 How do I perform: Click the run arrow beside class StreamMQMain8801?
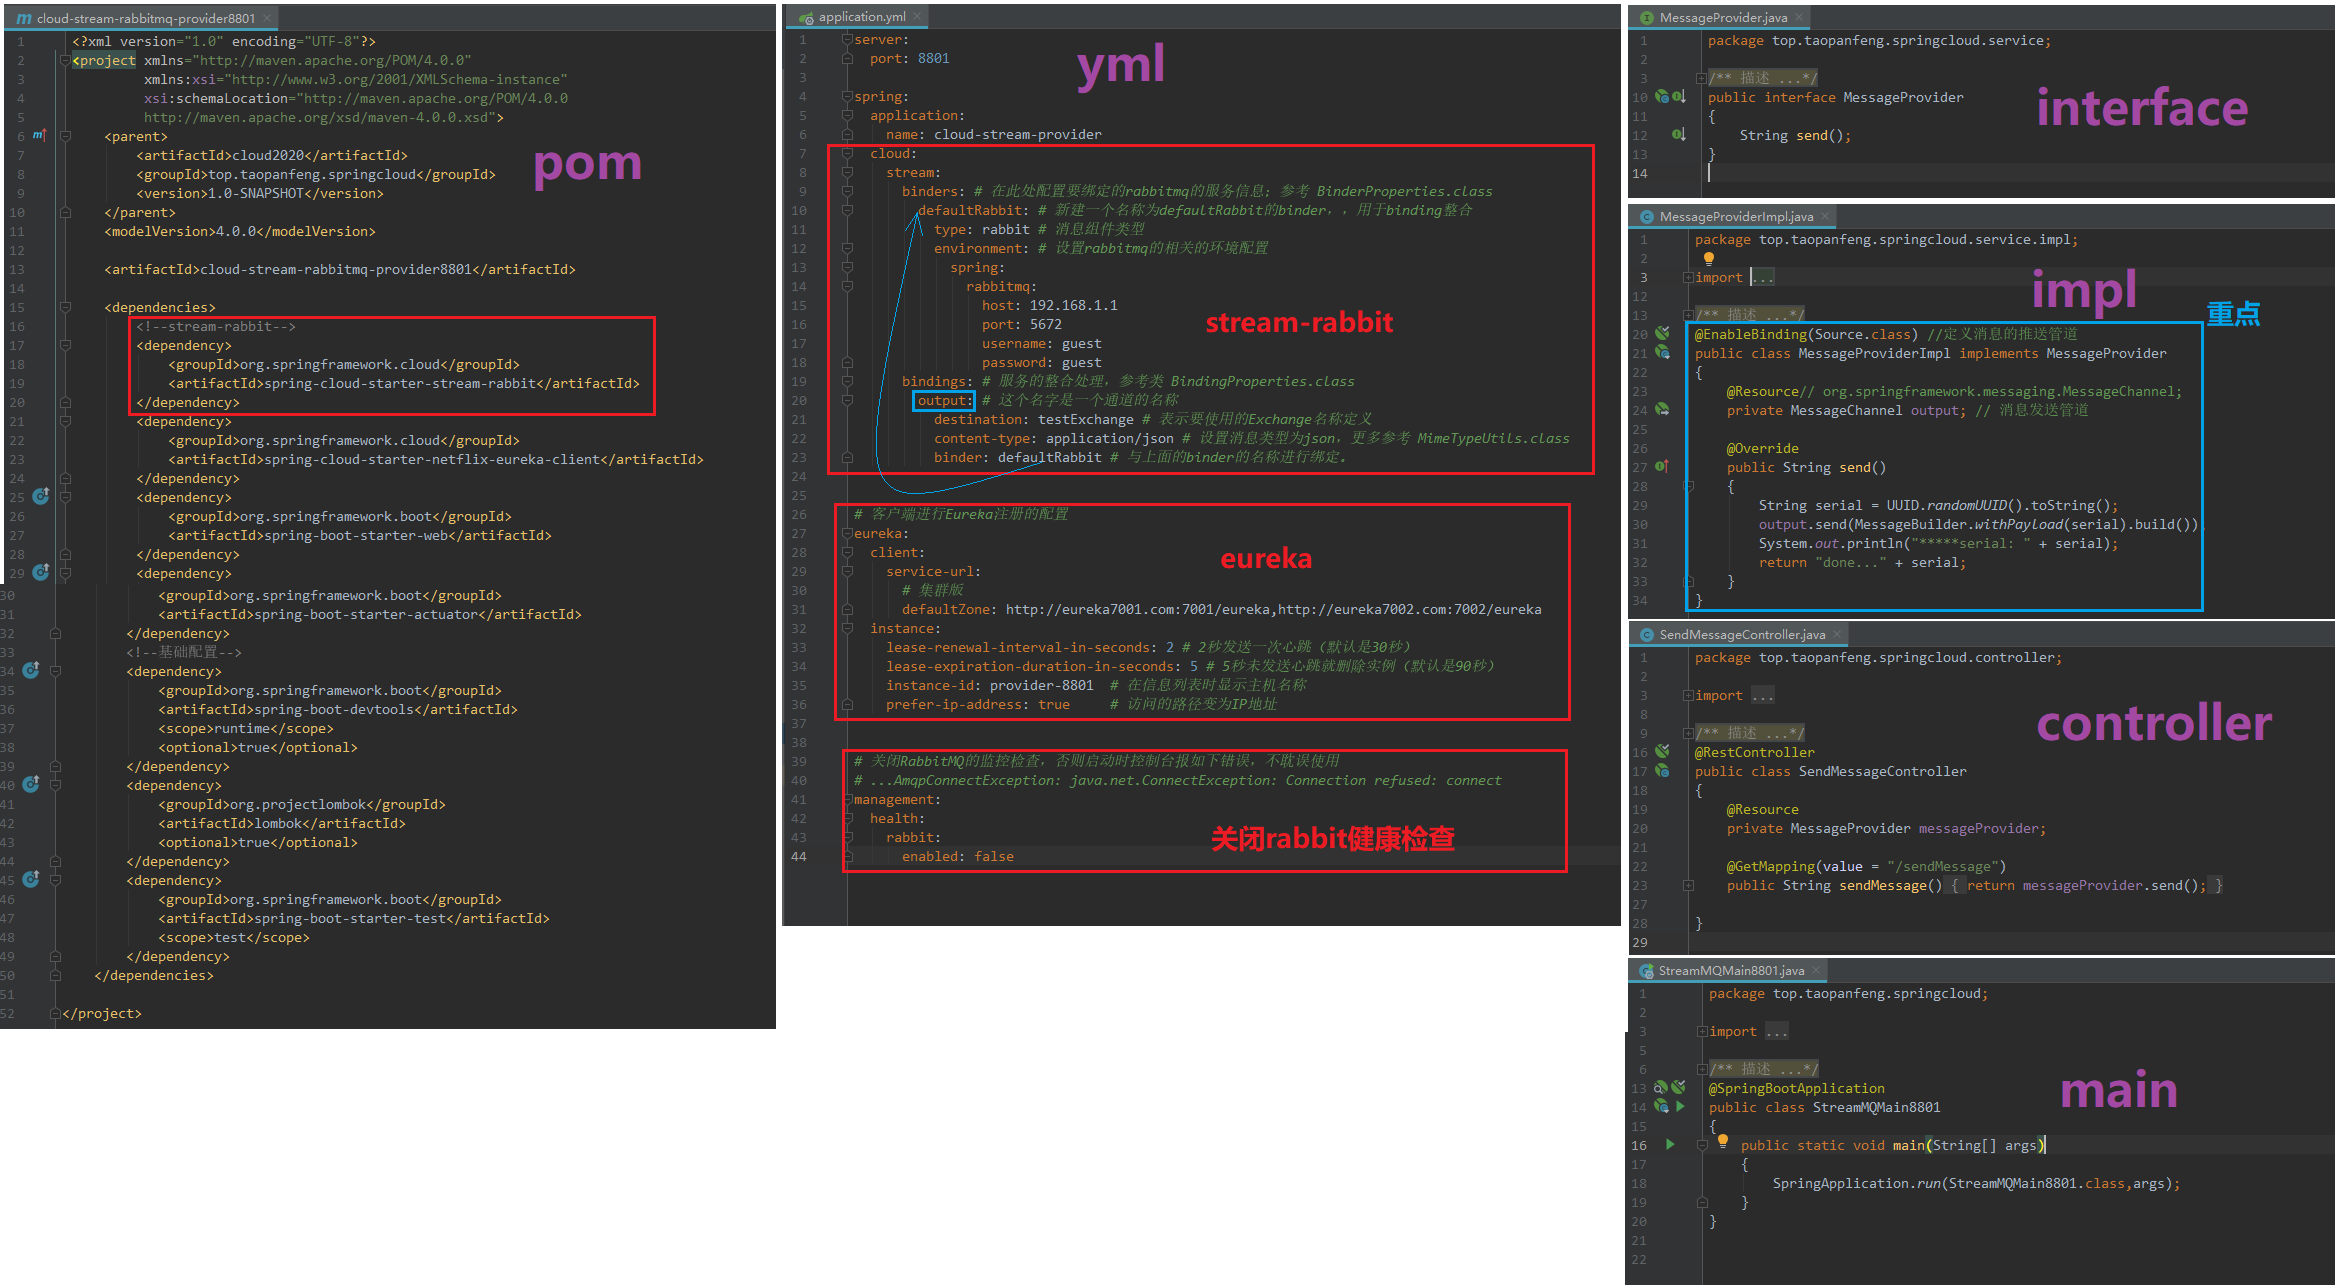point(1680,1107)
